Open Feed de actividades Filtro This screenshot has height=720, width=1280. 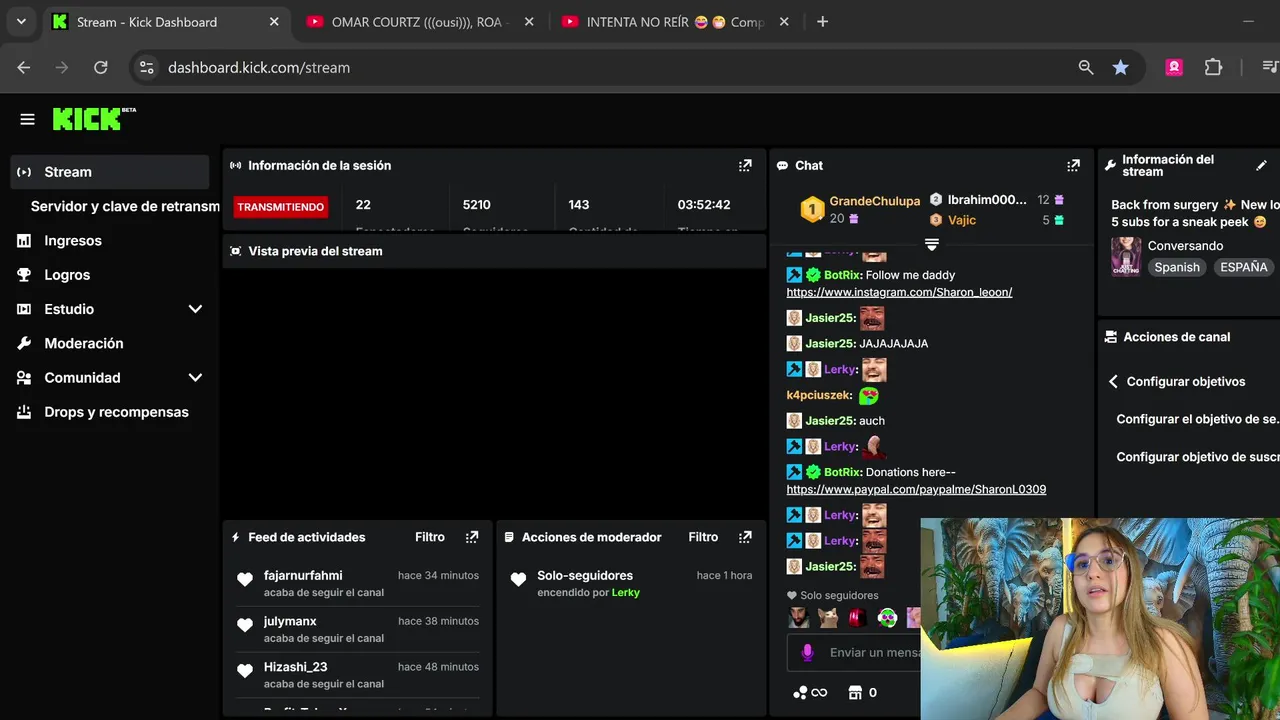pyautogui.click(x=430, y=538)
